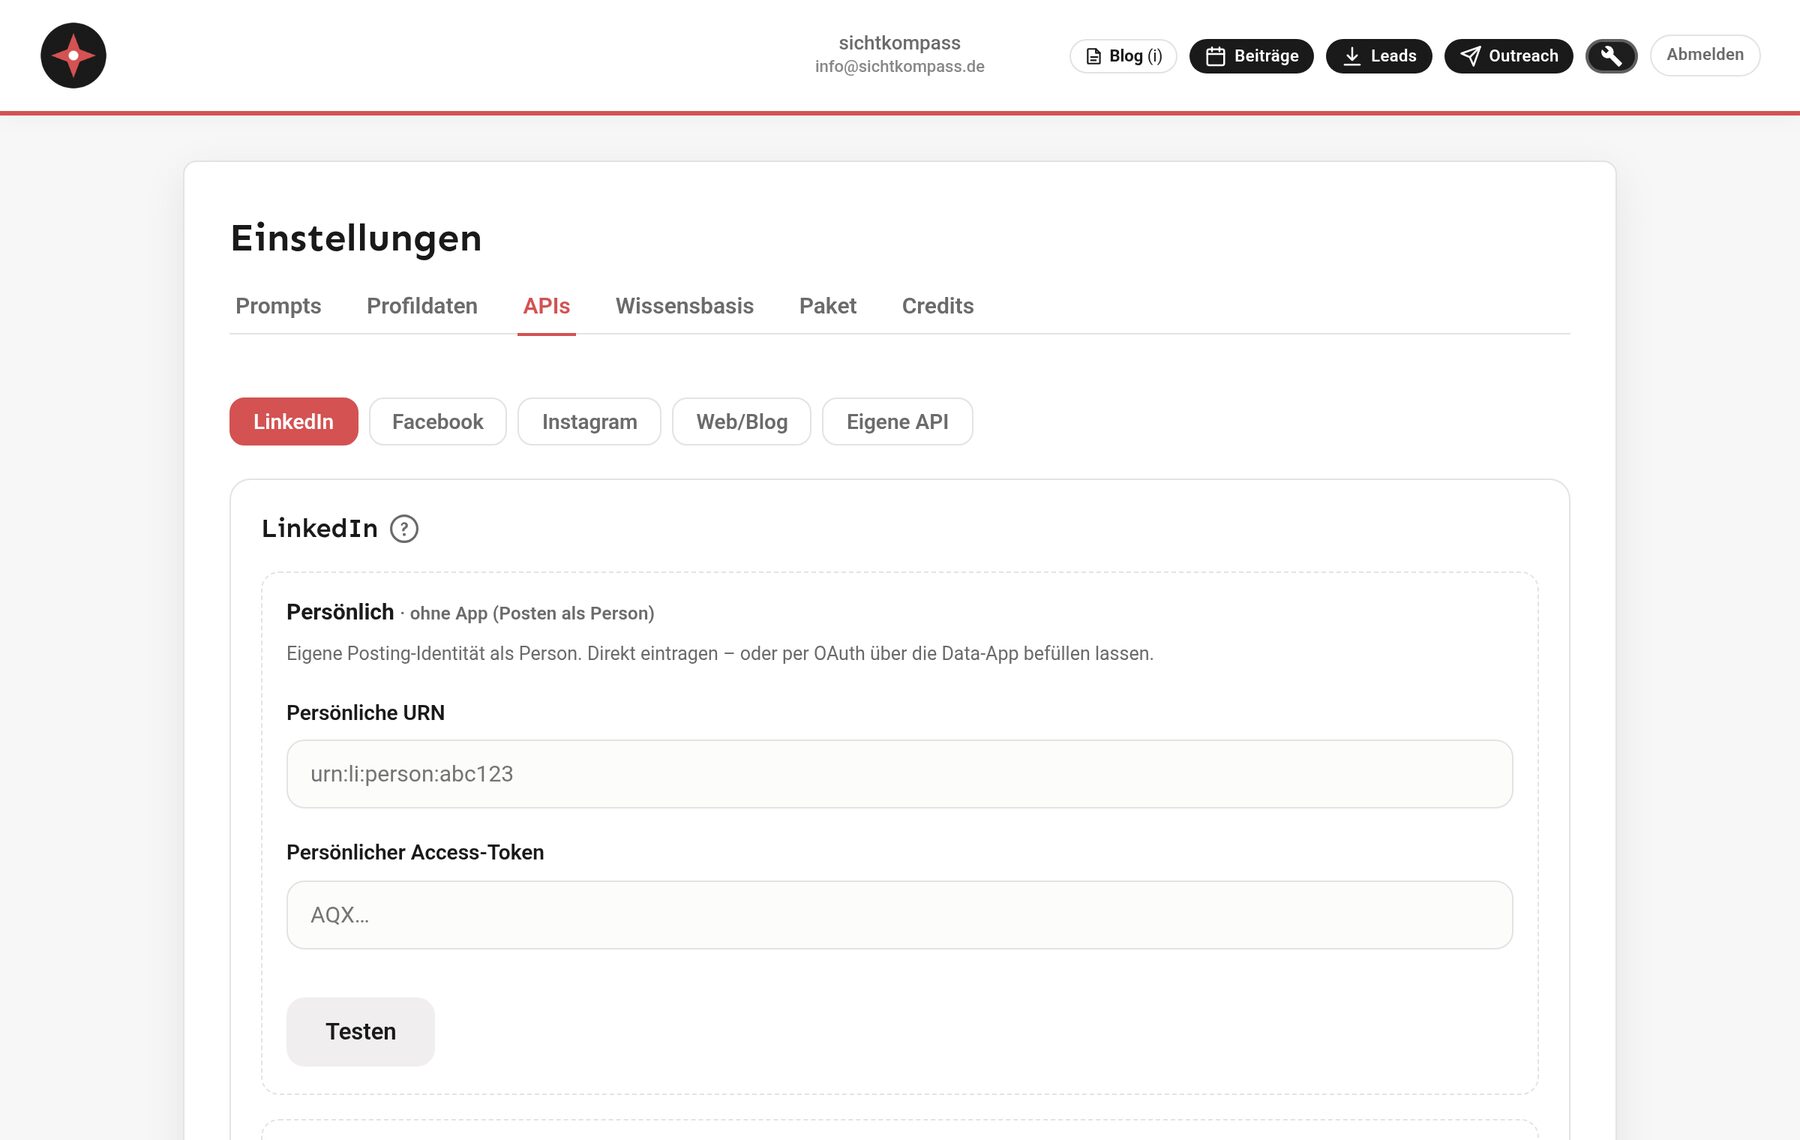
Task: Click the Testen button
Action: tap(361, 1032)
